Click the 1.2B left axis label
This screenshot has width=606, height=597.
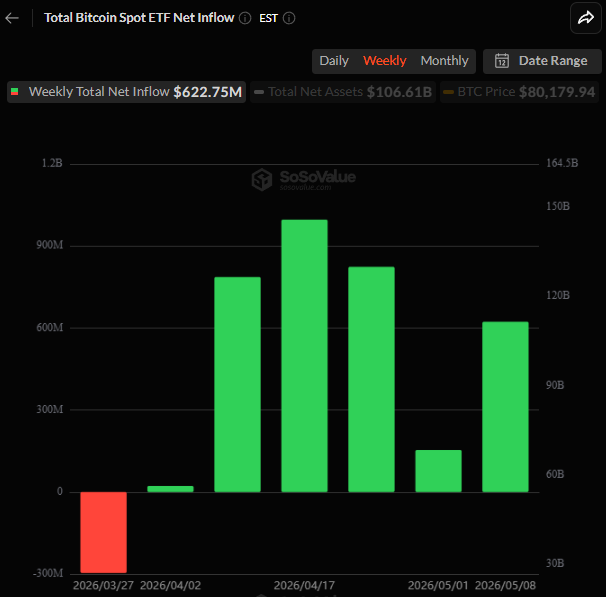pos(52,163)
